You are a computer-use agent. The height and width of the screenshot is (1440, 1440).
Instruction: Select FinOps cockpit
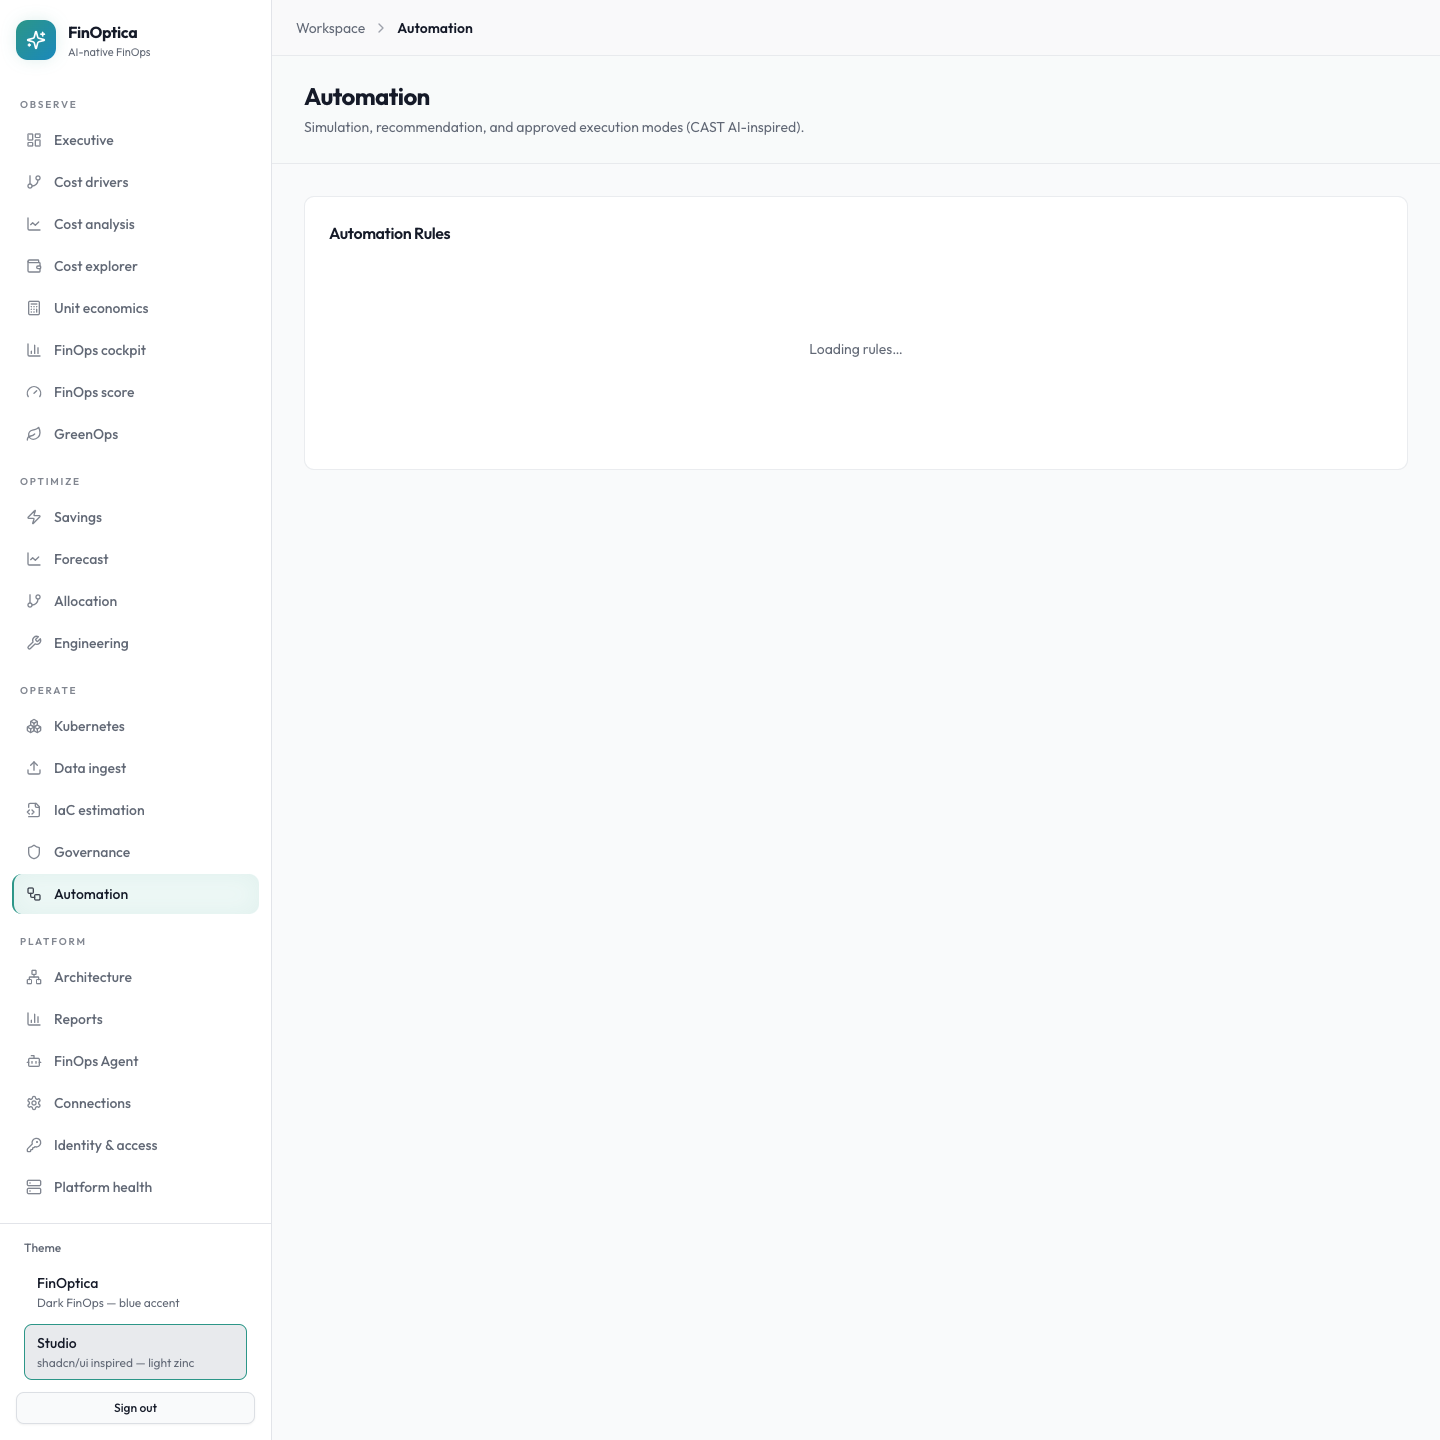(x=135, y=350)
